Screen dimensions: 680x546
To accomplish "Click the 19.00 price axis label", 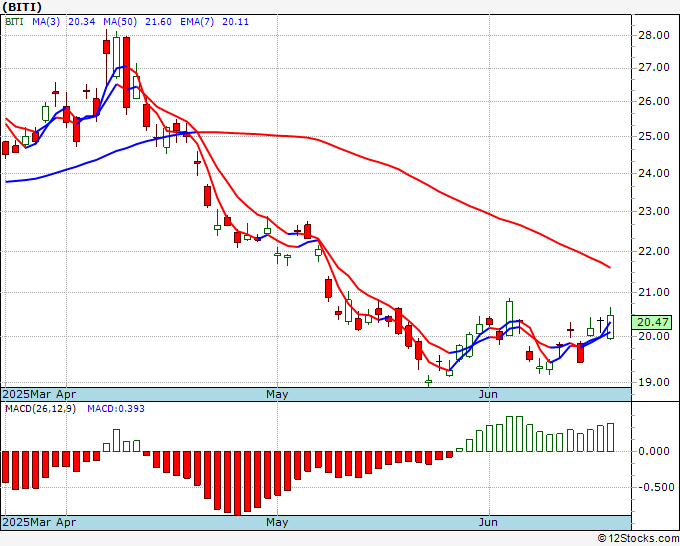I will pos(654,382).
